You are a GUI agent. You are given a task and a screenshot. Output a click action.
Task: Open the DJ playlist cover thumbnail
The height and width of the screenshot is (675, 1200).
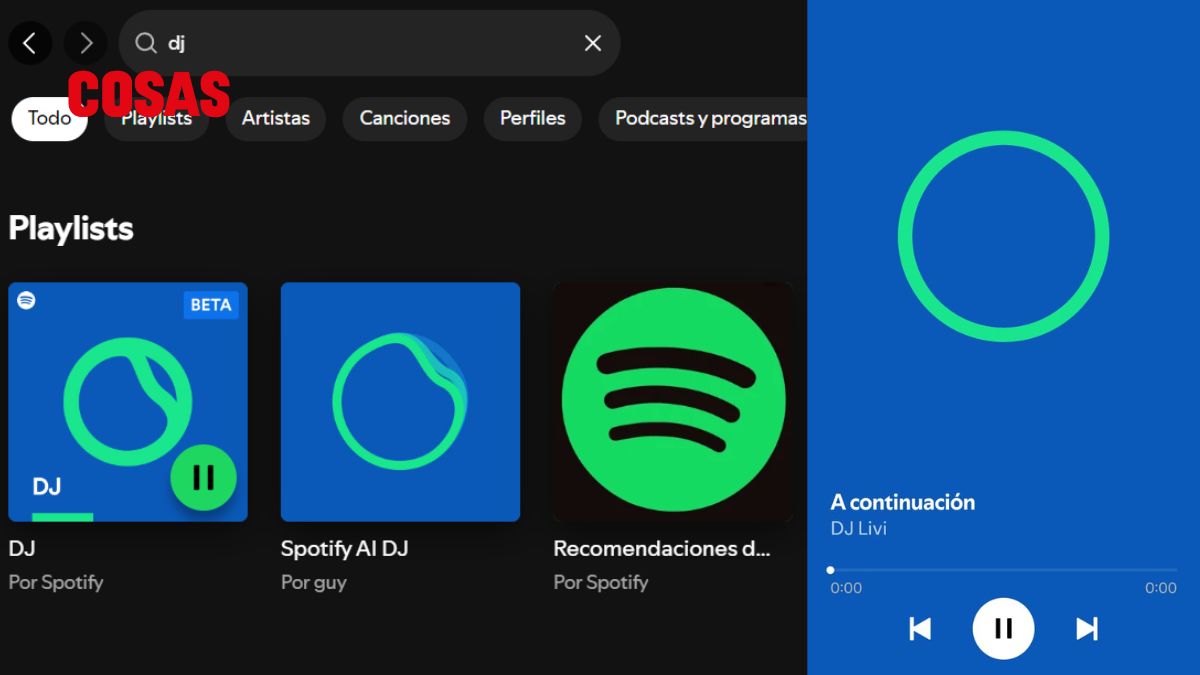pos(128,402)
